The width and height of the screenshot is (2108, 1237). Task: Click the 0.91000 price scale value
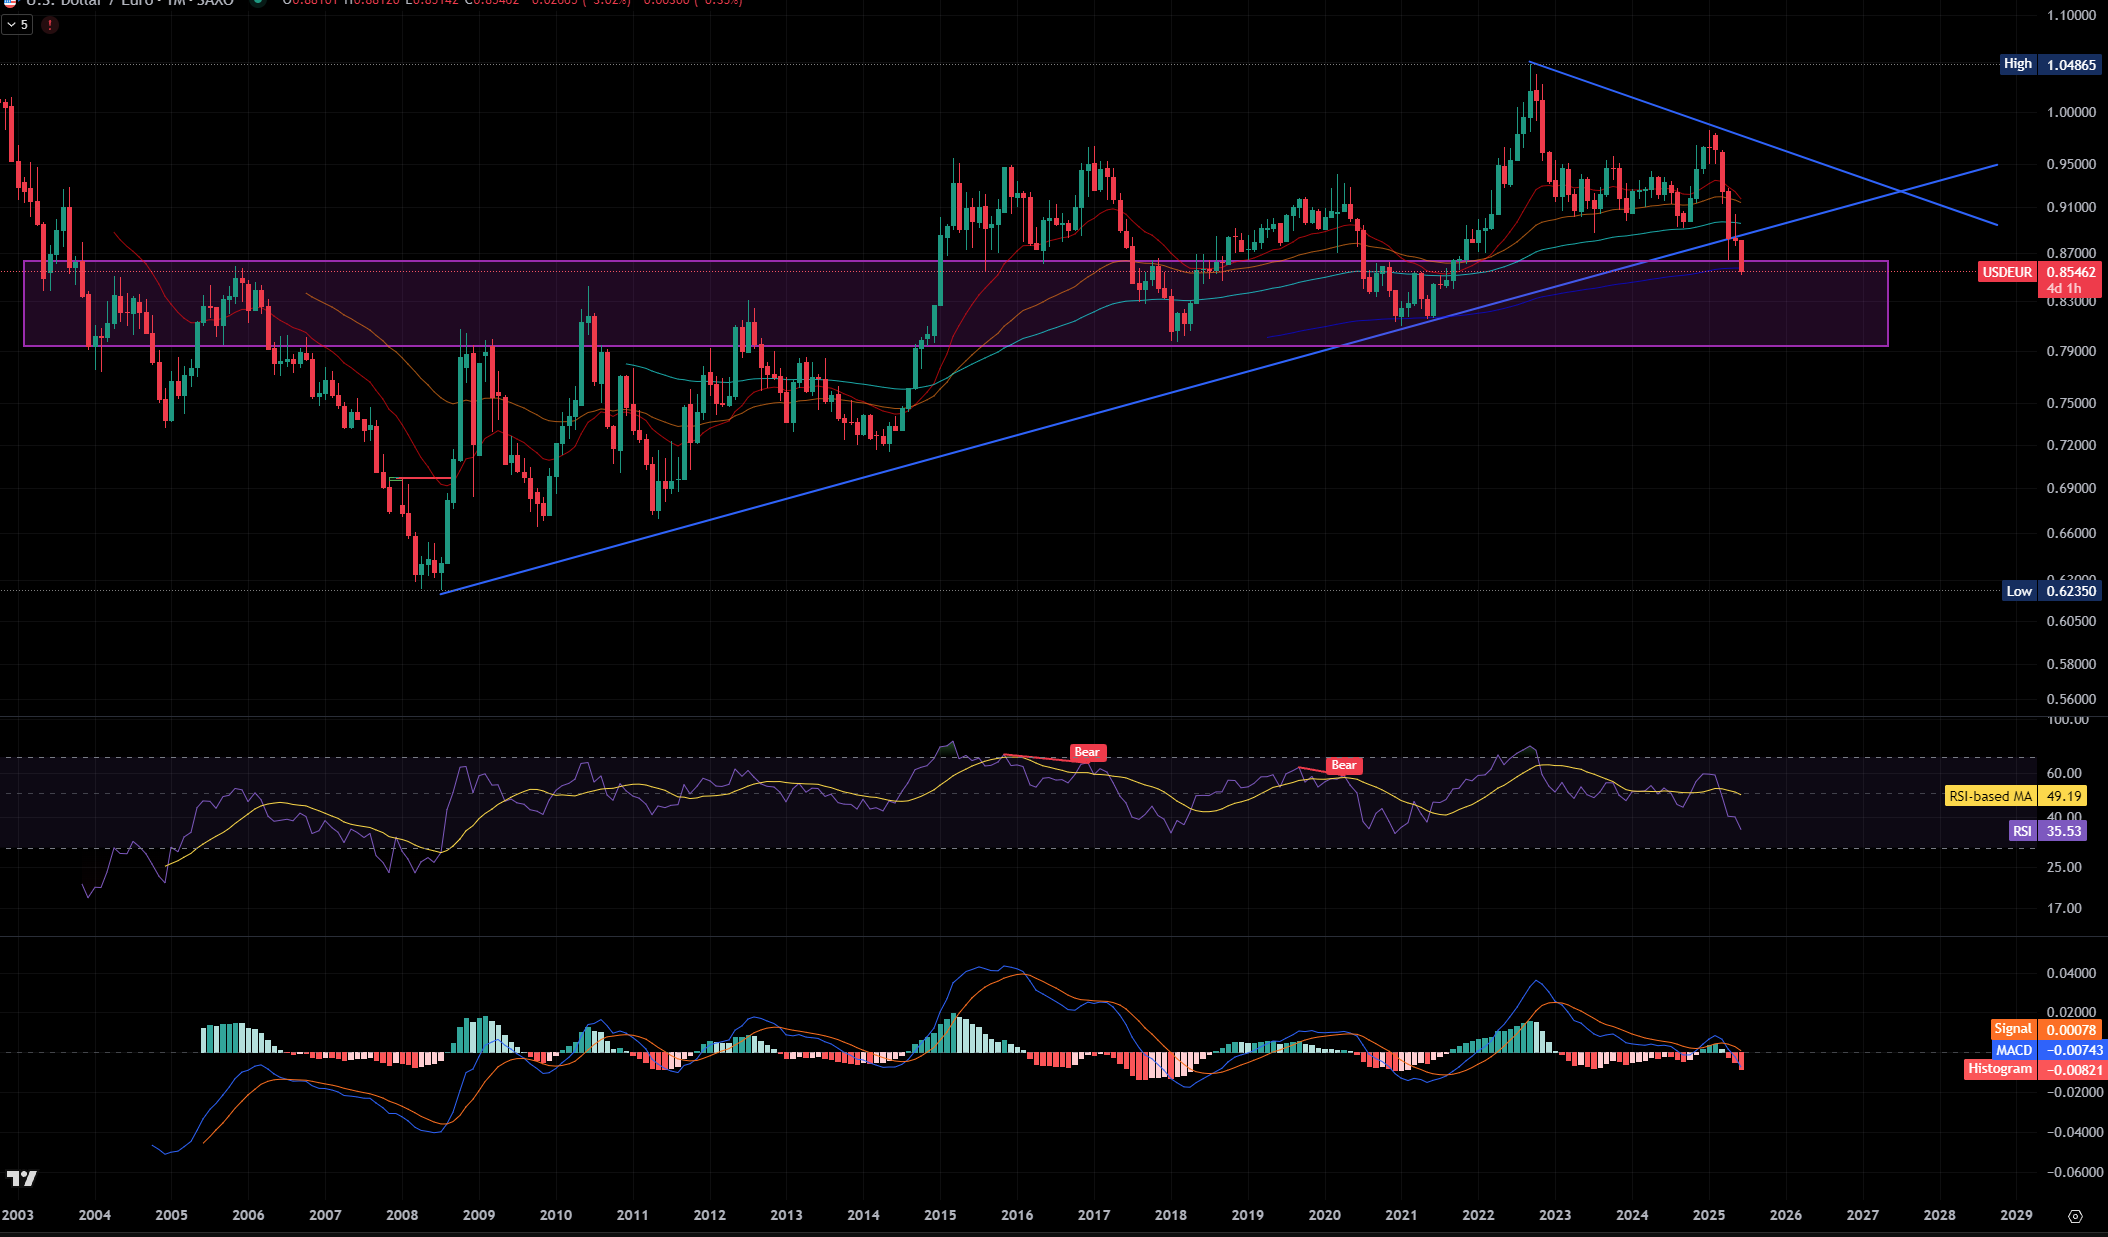(x=2071, y=207)
